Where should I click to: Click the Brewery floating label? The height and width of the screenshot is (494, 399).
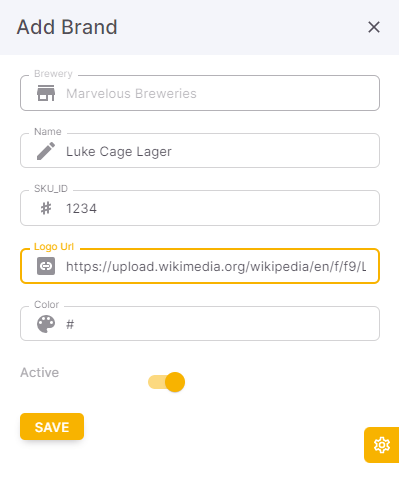(53, 74)
